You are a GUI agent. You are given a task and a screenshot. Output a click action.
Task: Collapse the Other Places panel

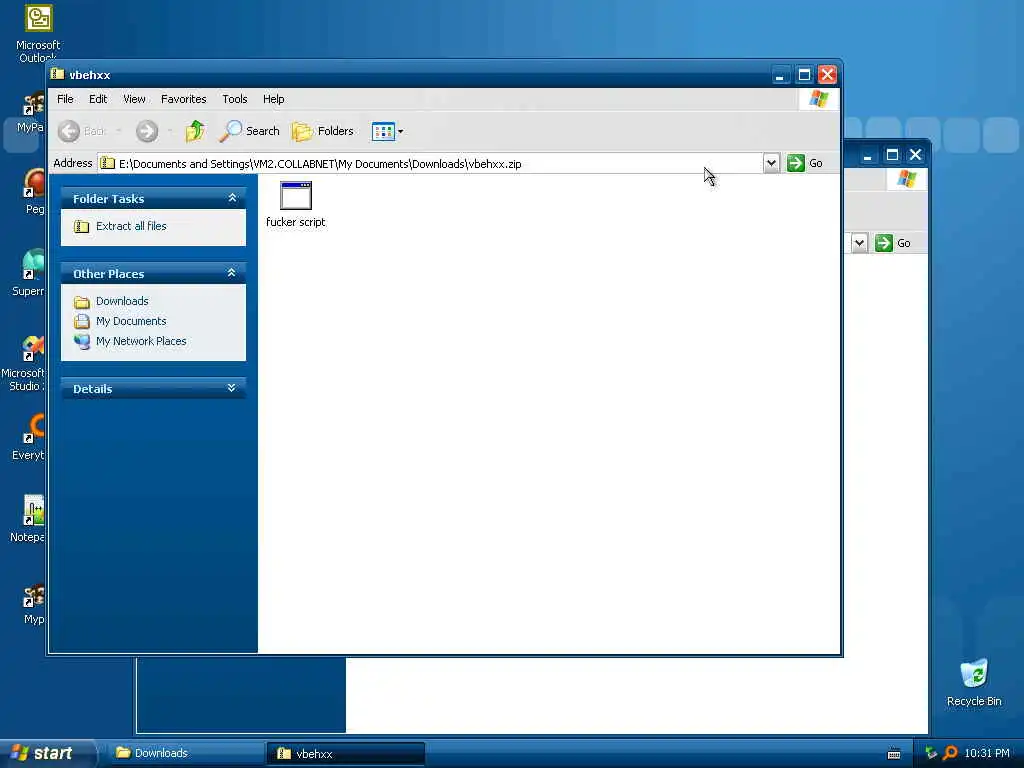click(x=232, y=273)
